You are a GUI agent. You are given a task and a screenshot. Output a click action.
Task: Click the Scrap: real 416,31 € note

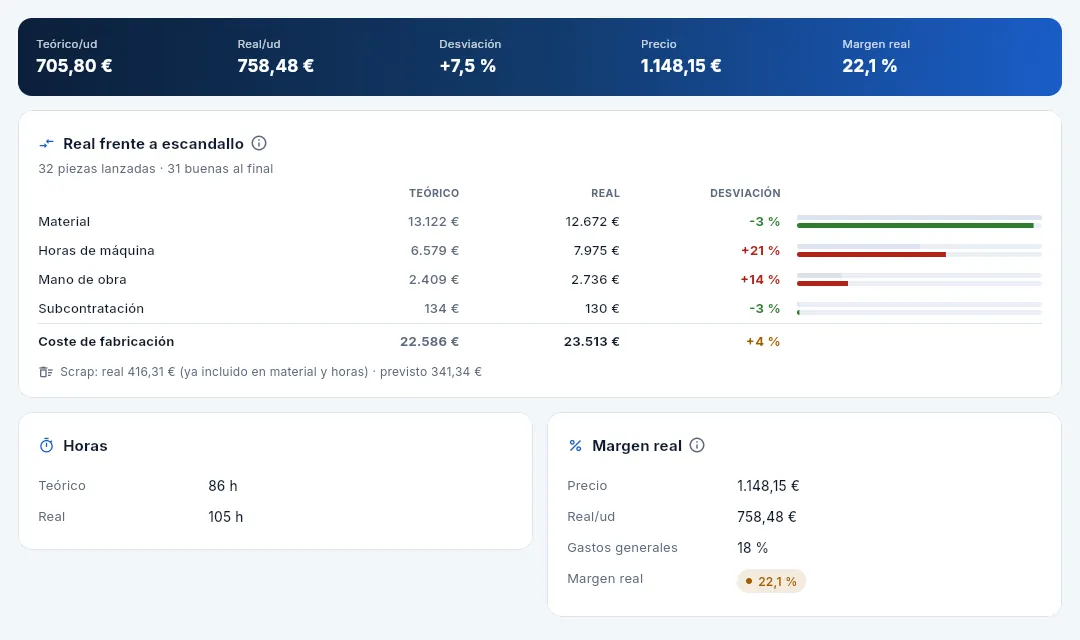point(271,372)
